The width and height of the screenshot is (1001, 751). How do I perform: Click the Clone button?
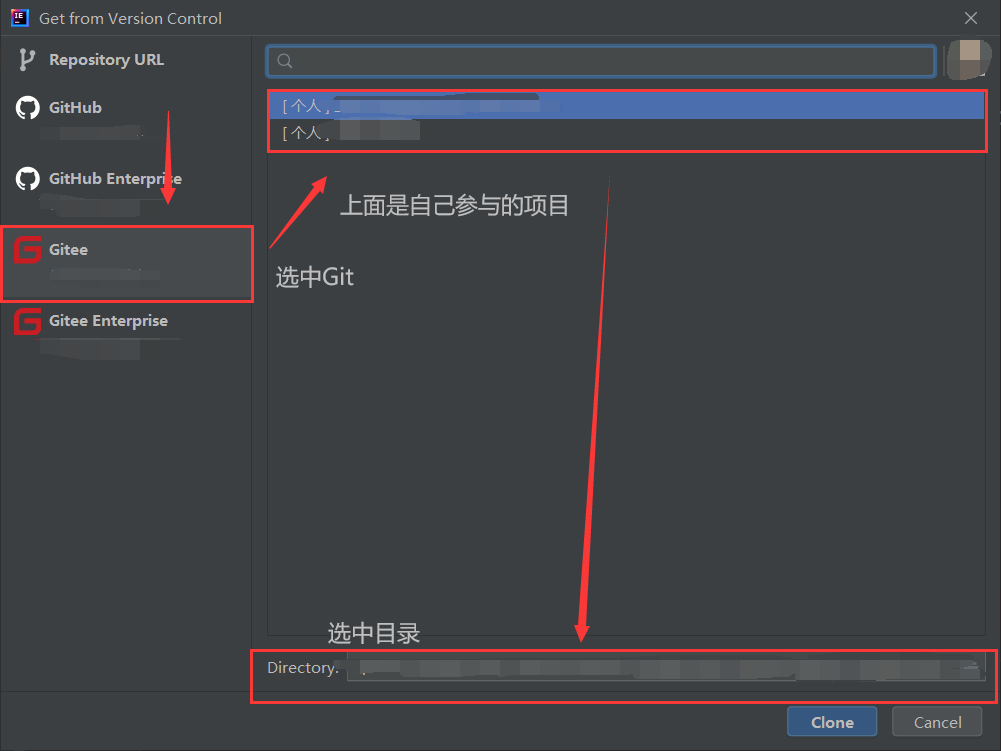[x=832, y=722]
